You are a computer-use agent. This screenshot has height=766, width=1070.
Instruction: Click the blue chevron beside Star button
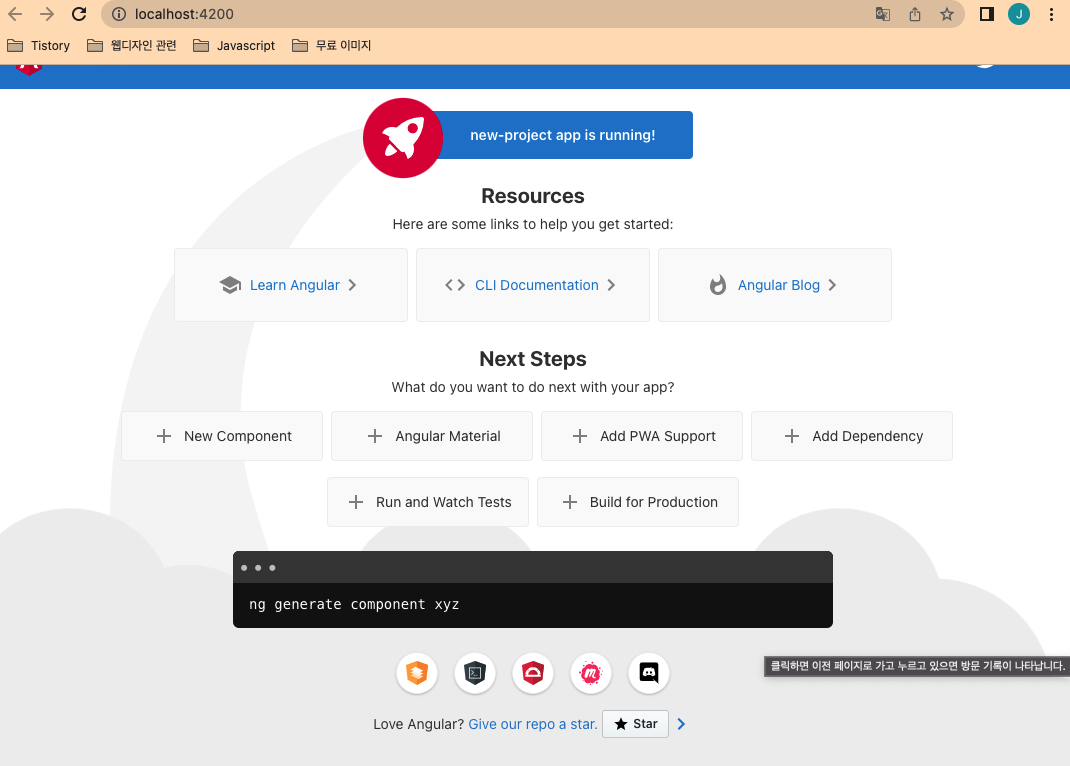[x=681, y=724]
